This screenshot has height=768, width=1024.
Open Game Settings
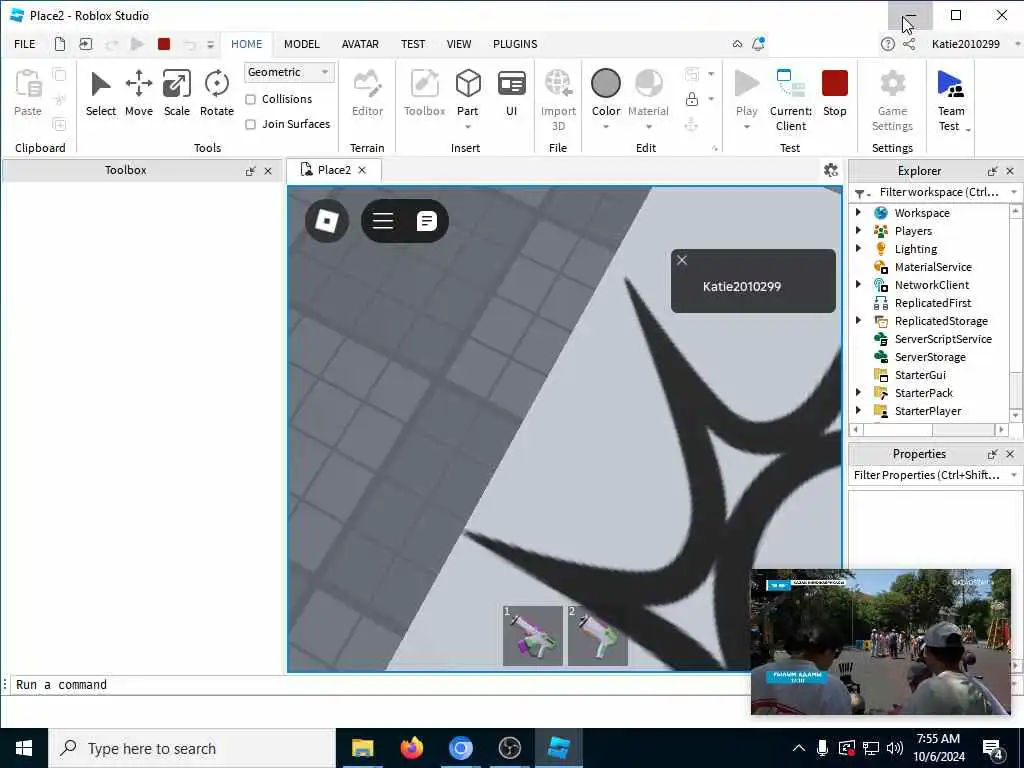coord(892,100)
